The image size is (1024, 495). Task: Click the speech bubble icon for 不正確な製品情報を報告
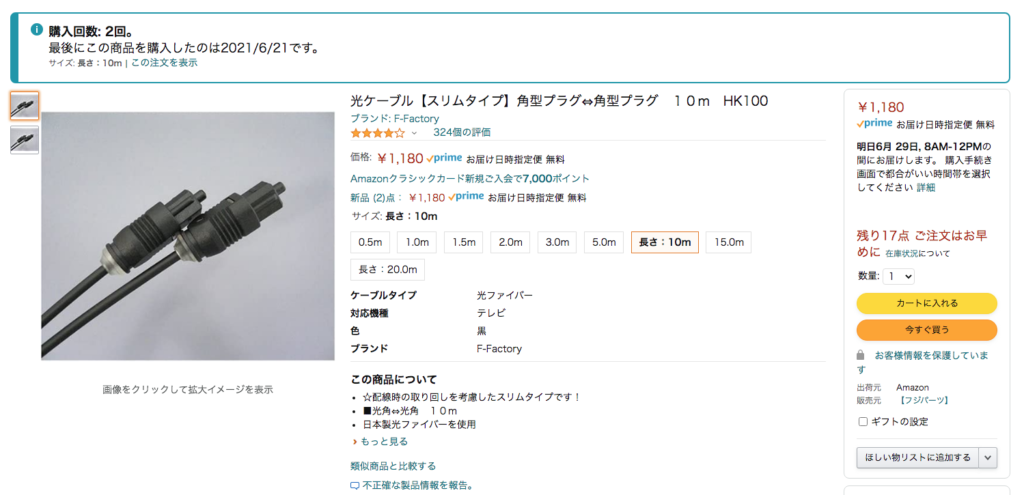[x=355, y=486]
